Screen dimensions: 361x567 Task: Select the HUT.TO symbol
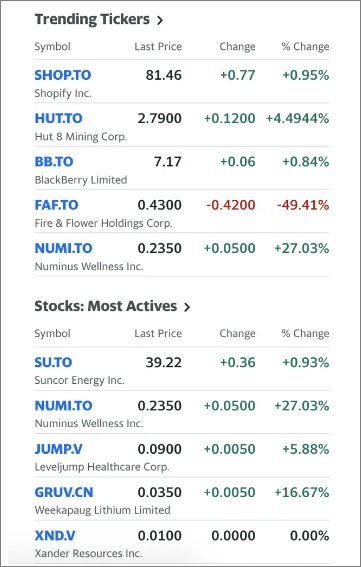[x=58, y=118]
